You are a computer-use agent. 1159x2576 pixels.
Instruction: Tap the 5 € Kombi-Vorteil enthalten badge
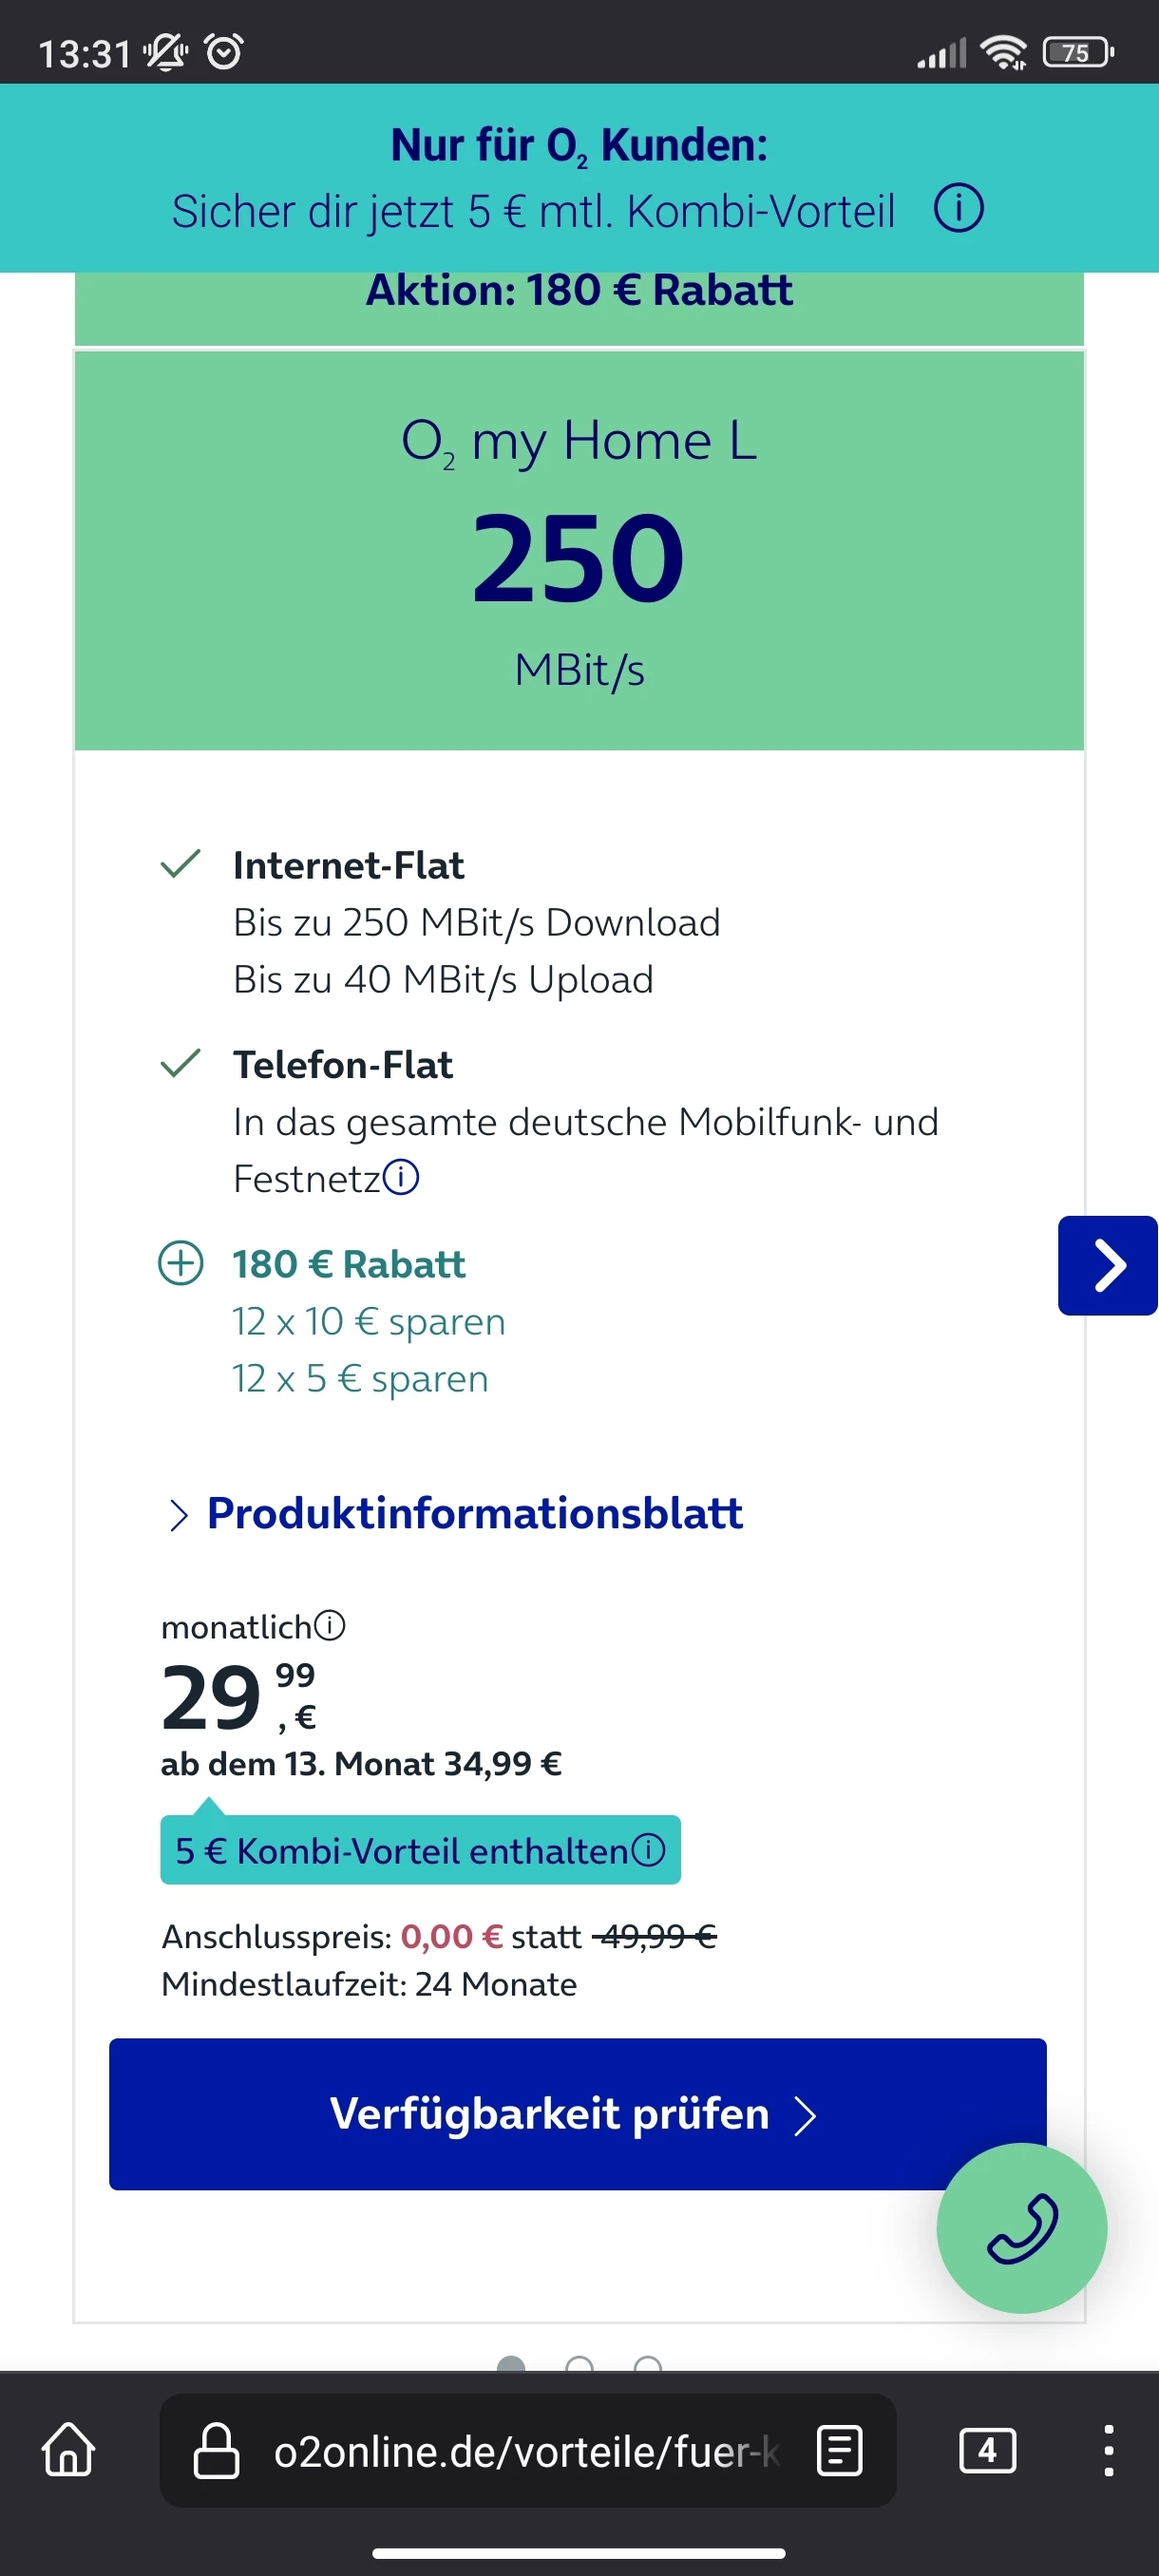click(400, 1850)
